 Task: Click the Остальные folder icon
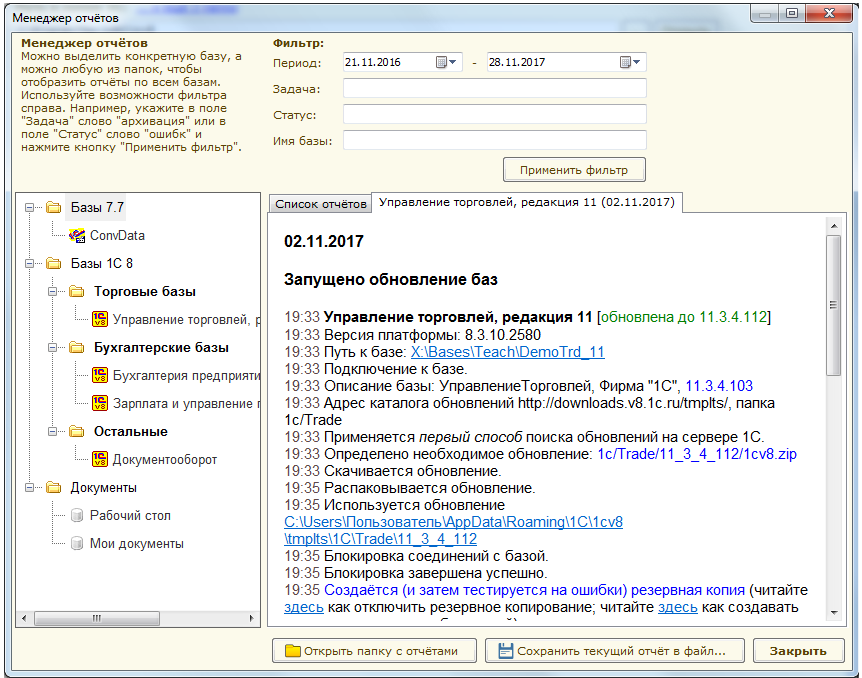(77, 431)
